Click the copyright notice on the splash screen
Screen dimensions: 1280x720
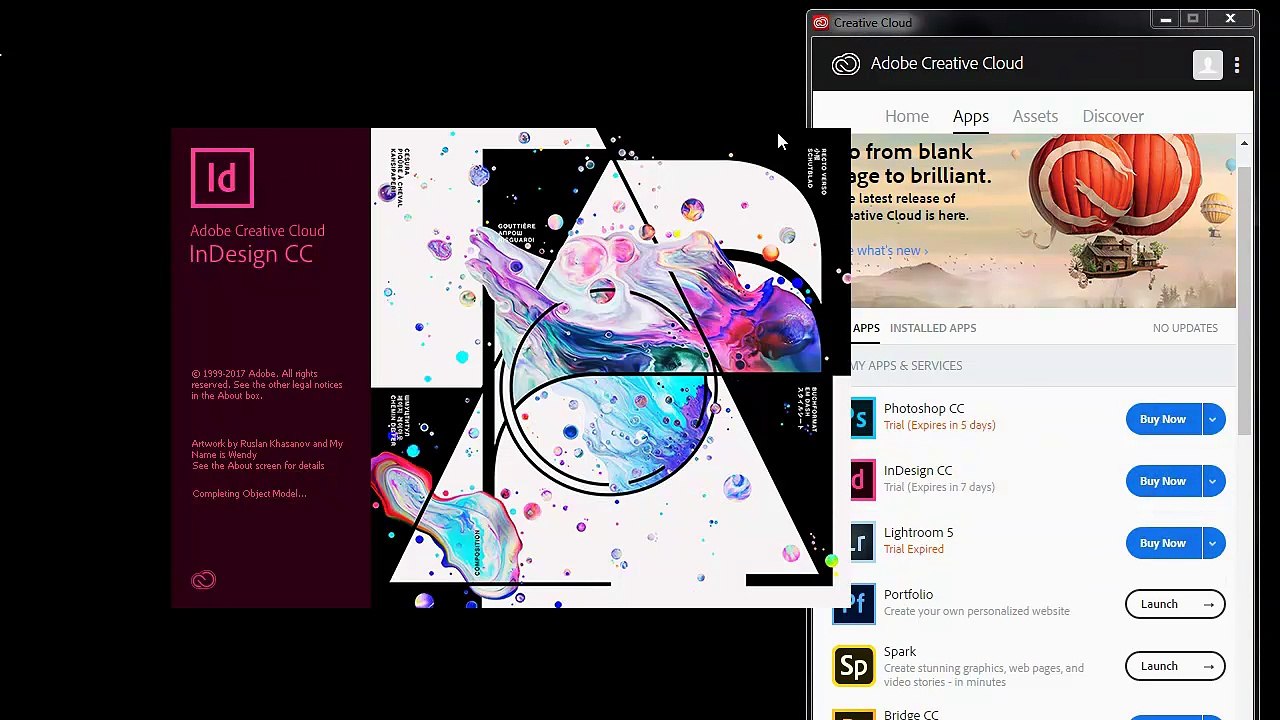click(267, 385)
